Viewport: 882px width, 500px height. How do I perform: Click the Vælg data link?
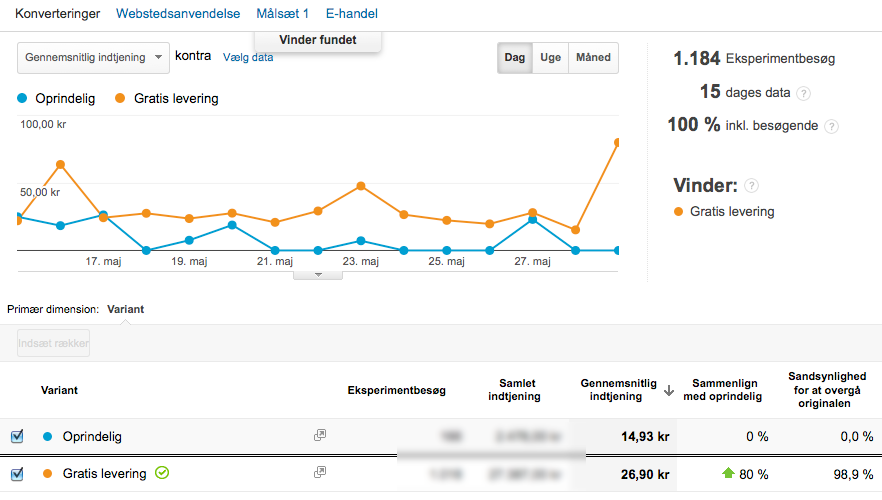coord(248,57)
